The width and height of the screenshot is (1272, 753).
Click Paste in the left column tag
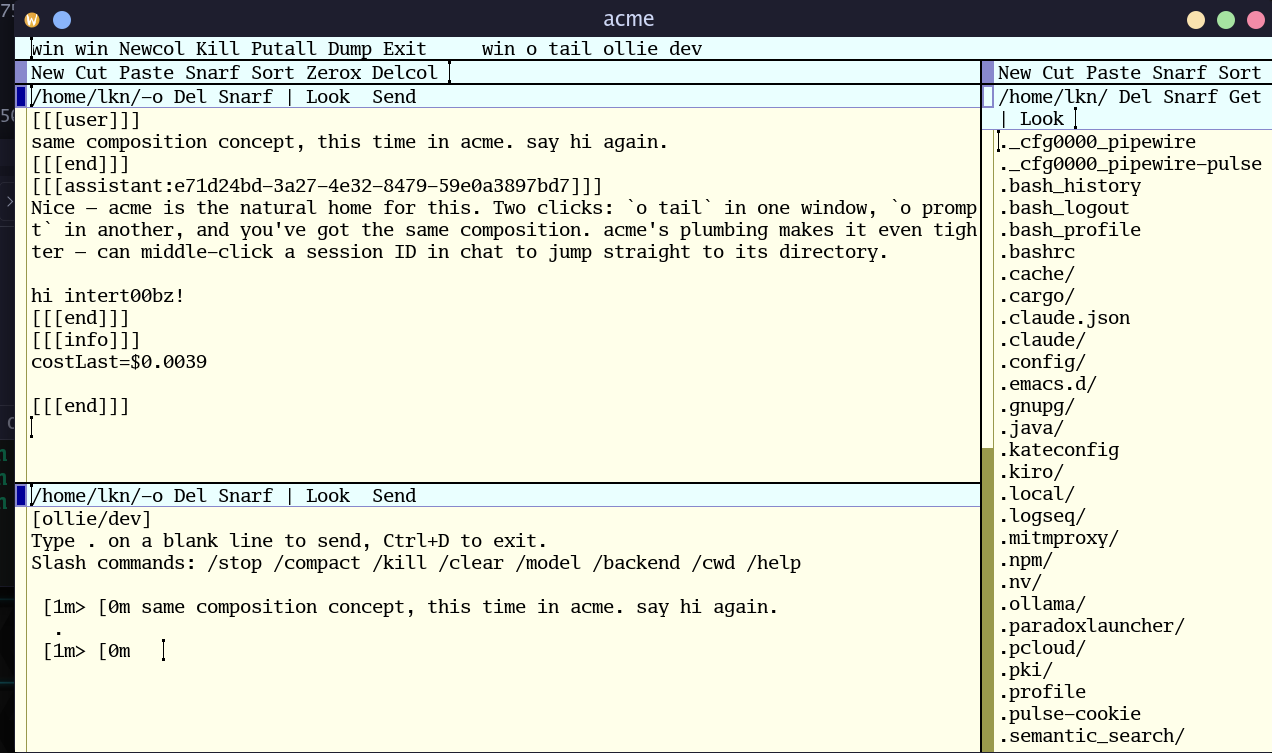click(146, 73)
